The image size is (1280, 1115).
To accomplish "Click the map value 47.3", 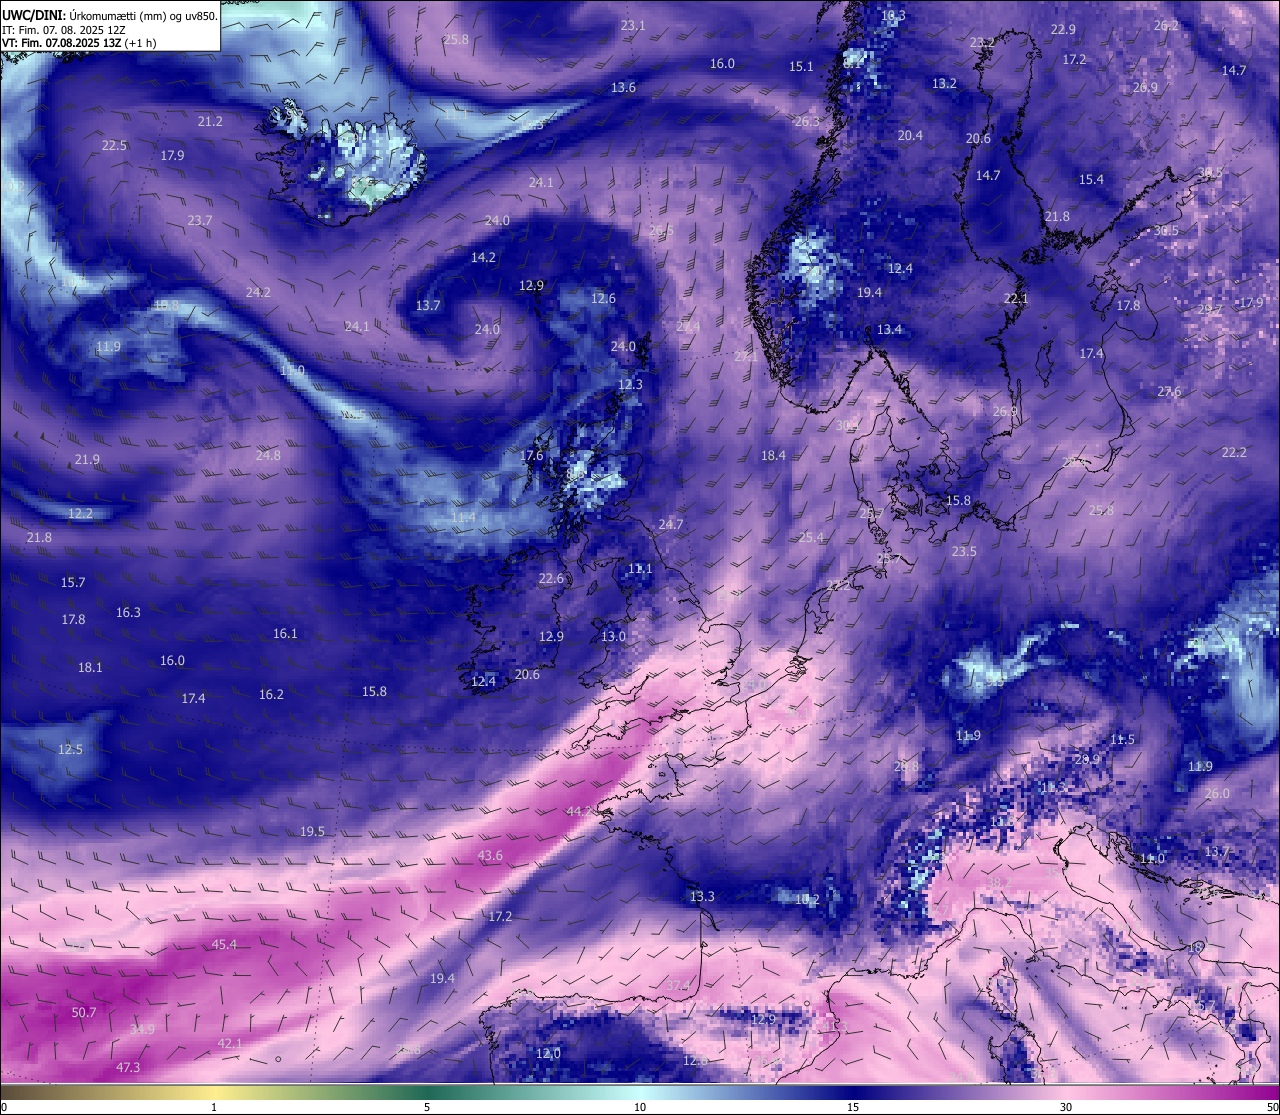I will [128, 1067].
